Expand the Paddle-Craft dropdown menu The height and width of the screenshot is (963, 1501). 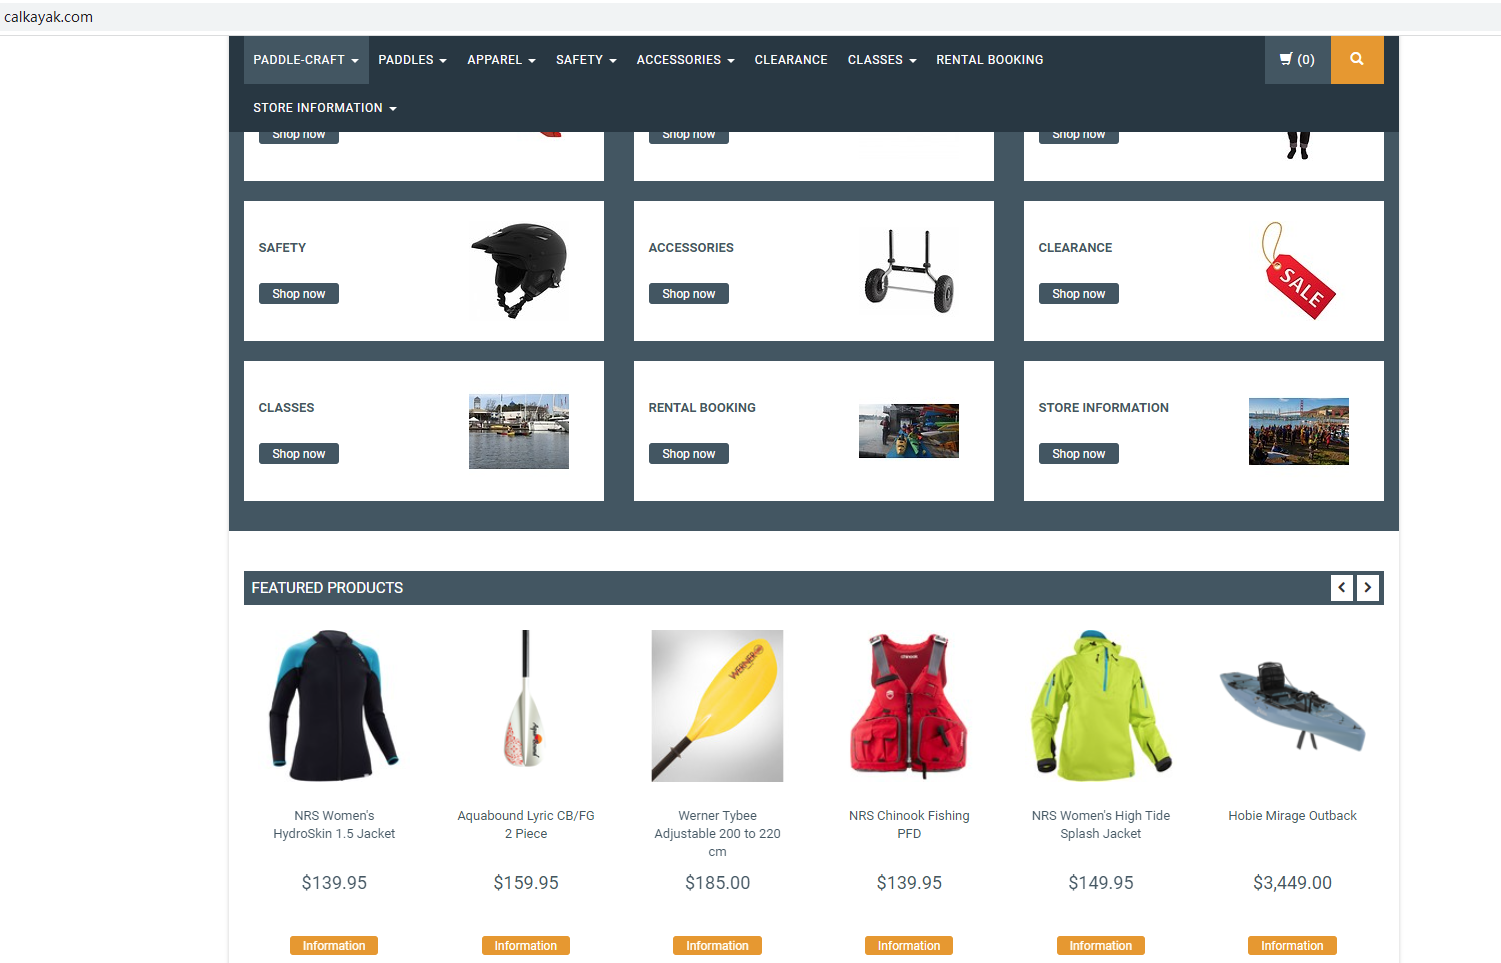(305, 60)
